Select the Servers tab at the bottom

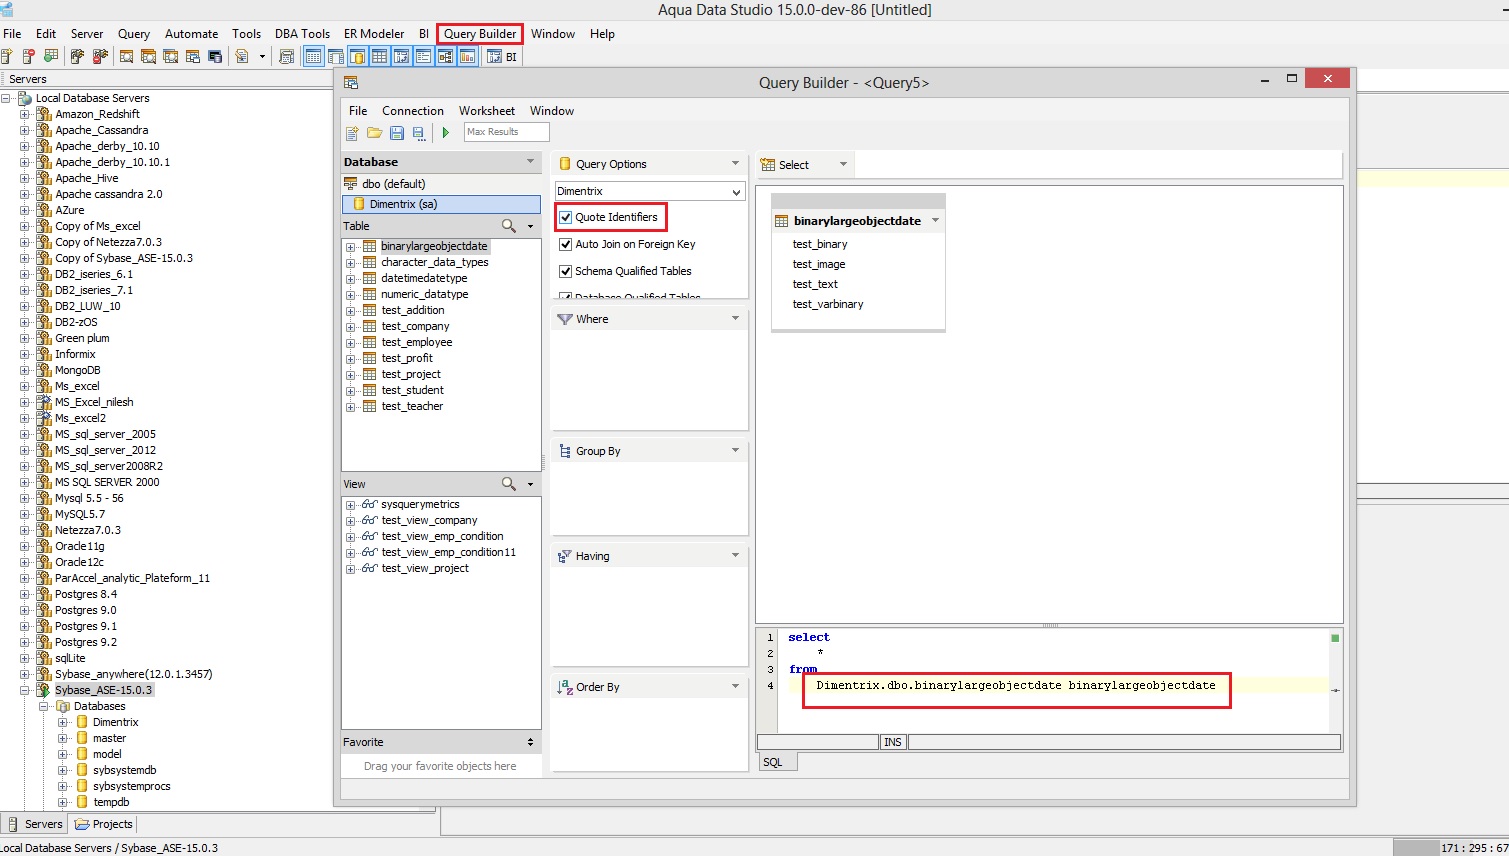[35, 824]
